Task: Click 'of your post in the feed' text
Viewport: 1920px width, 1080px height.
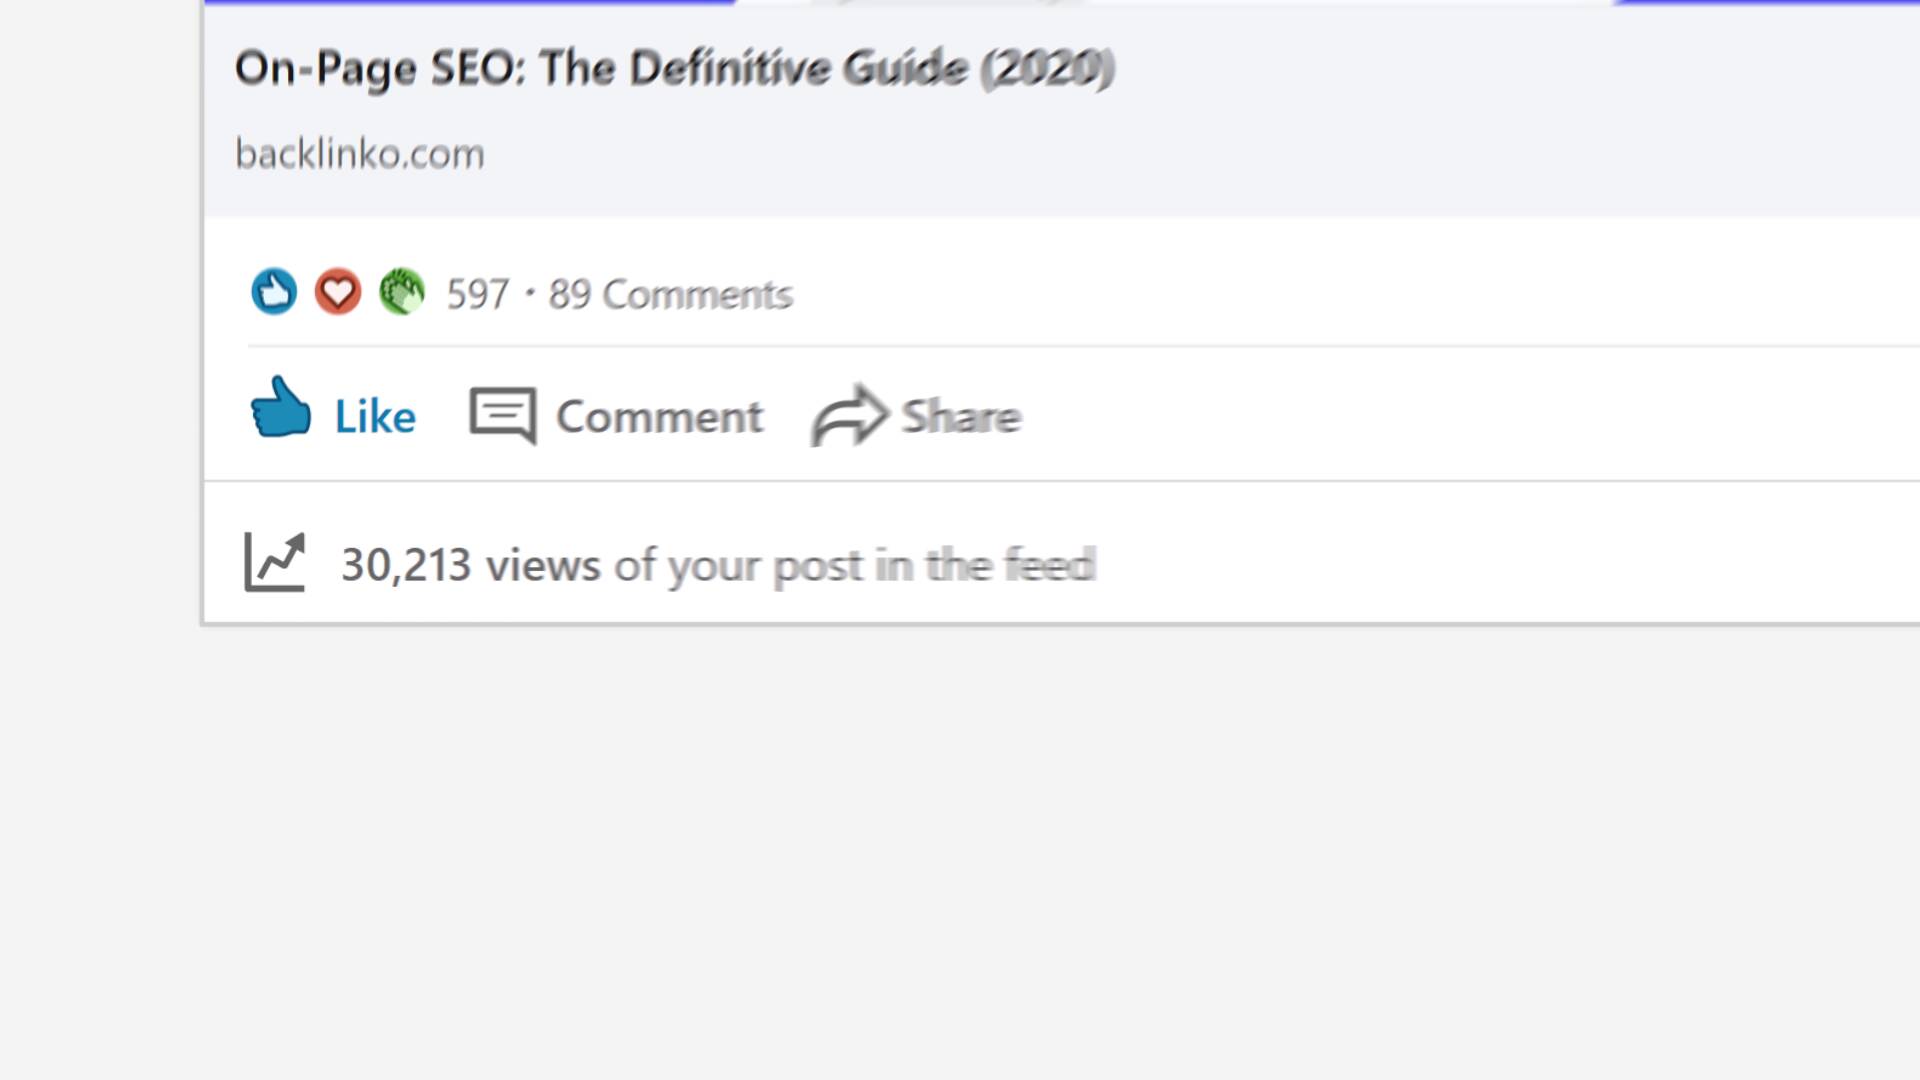Action: tap(855, 566)
